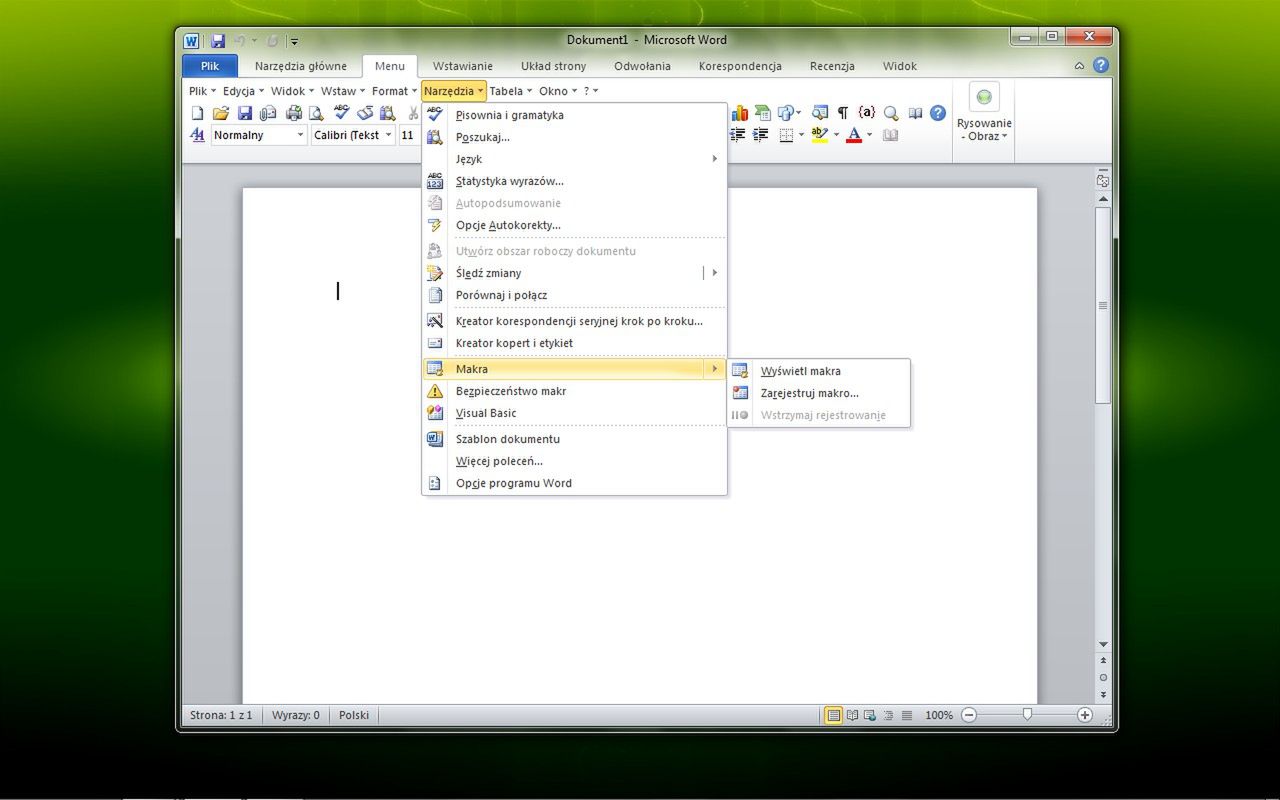Click the Font color A icon

[x=854, y=135]
